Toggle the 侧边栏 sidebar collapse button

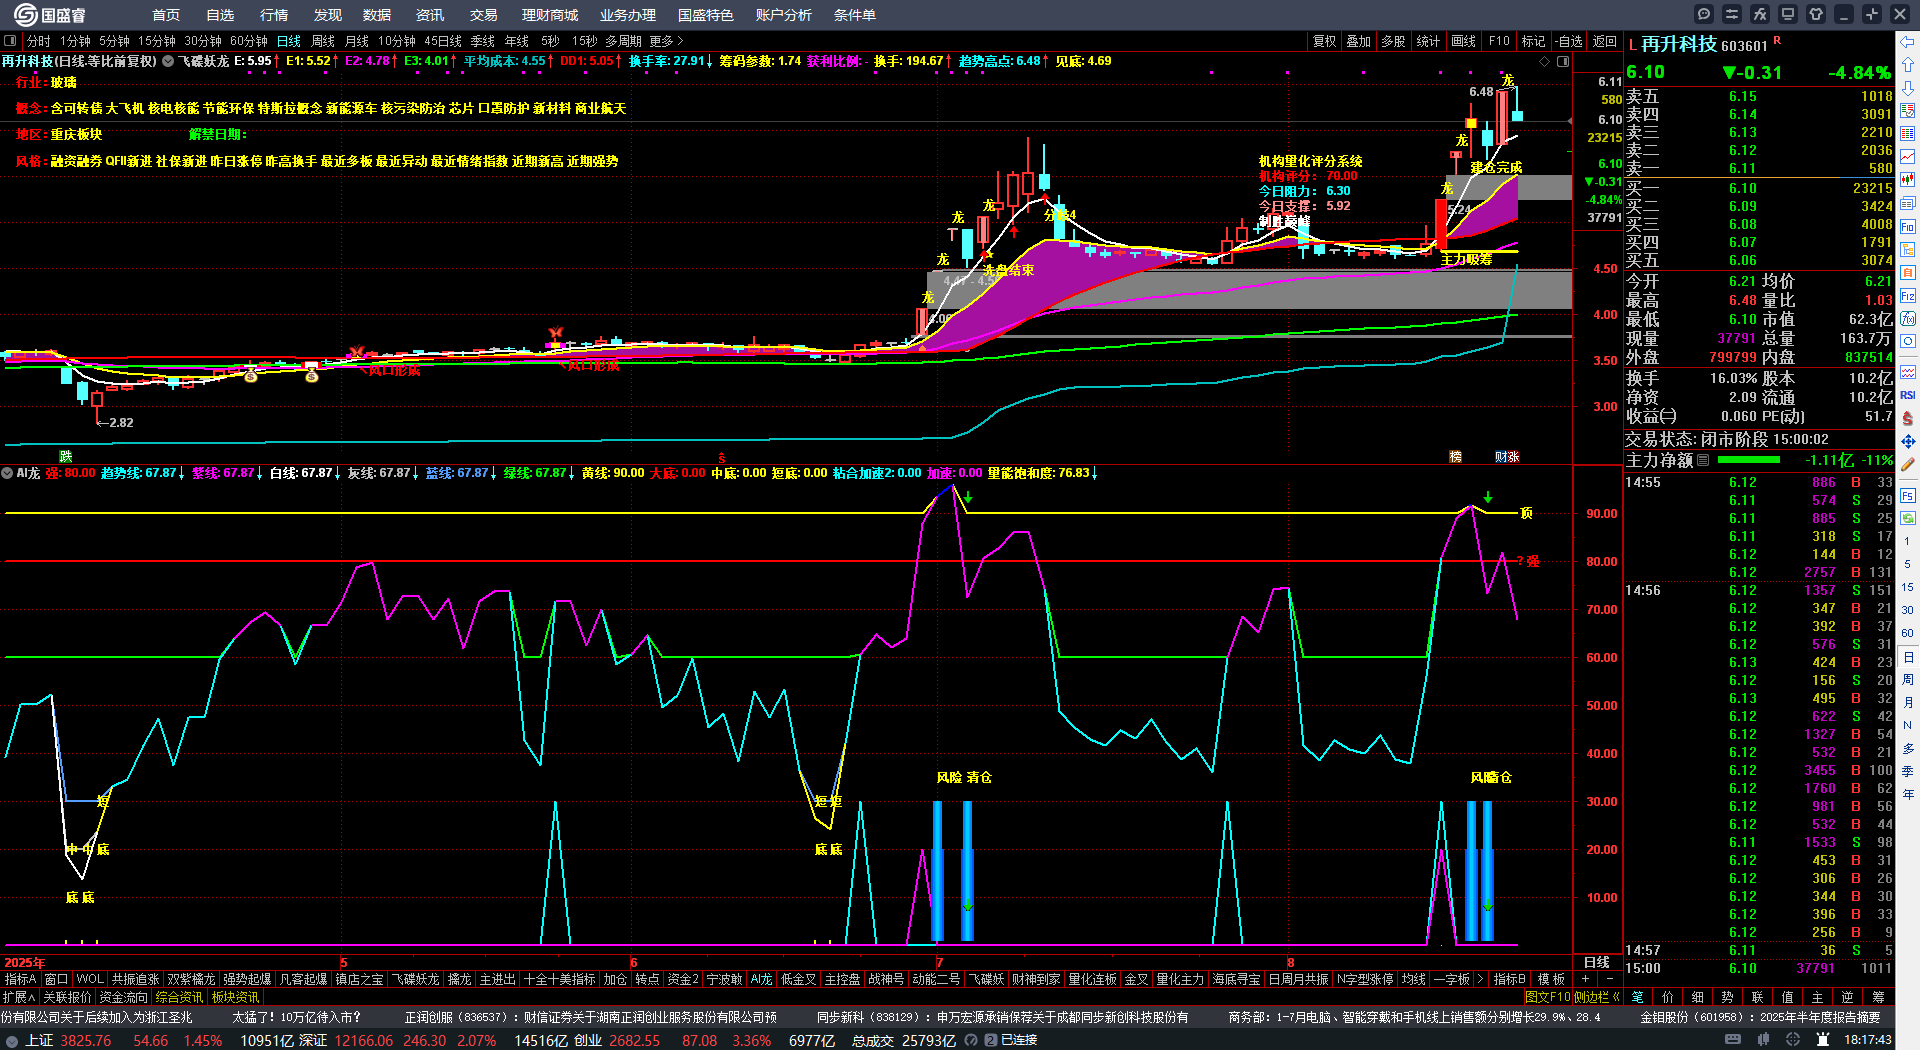click(1597, 997)
